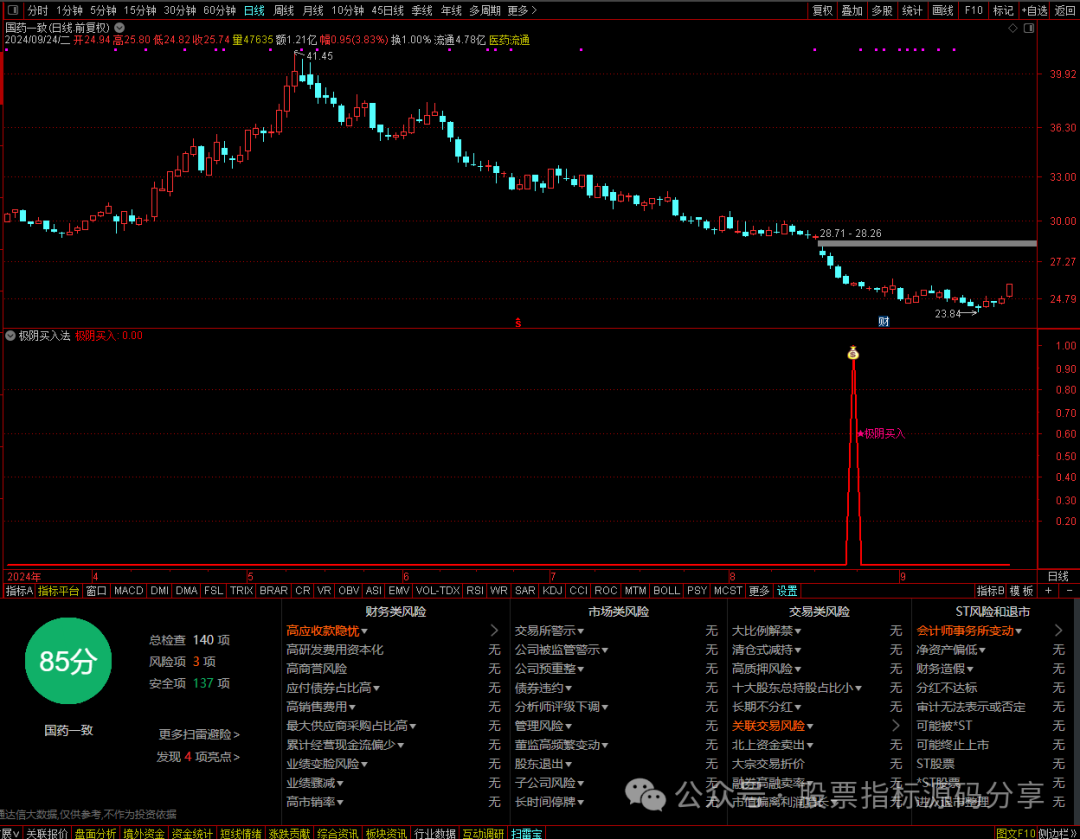Viewport: 1080px width, 839px height.
Task: Click the 设置 settings item in indicator bar
Action: coord(787,591)
